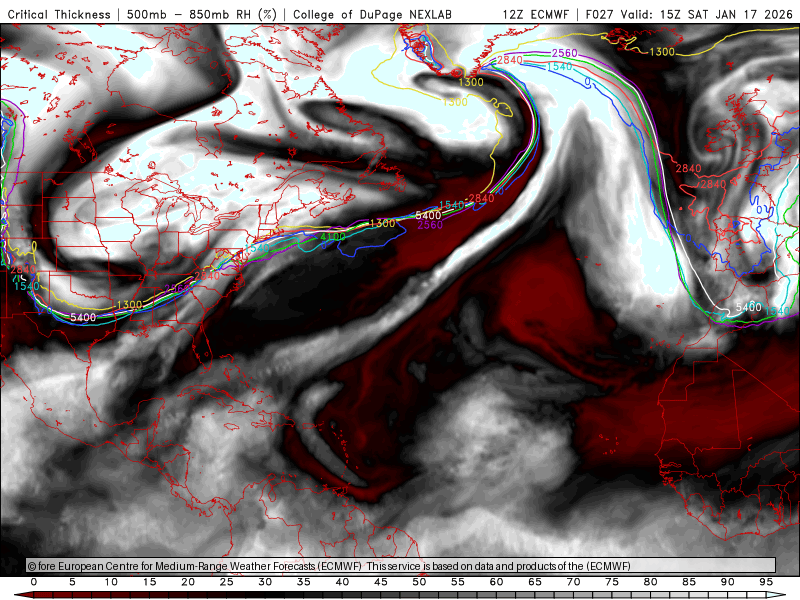
Task: Click the "60" label on the color scale
Action: click(x=496, y=582)
